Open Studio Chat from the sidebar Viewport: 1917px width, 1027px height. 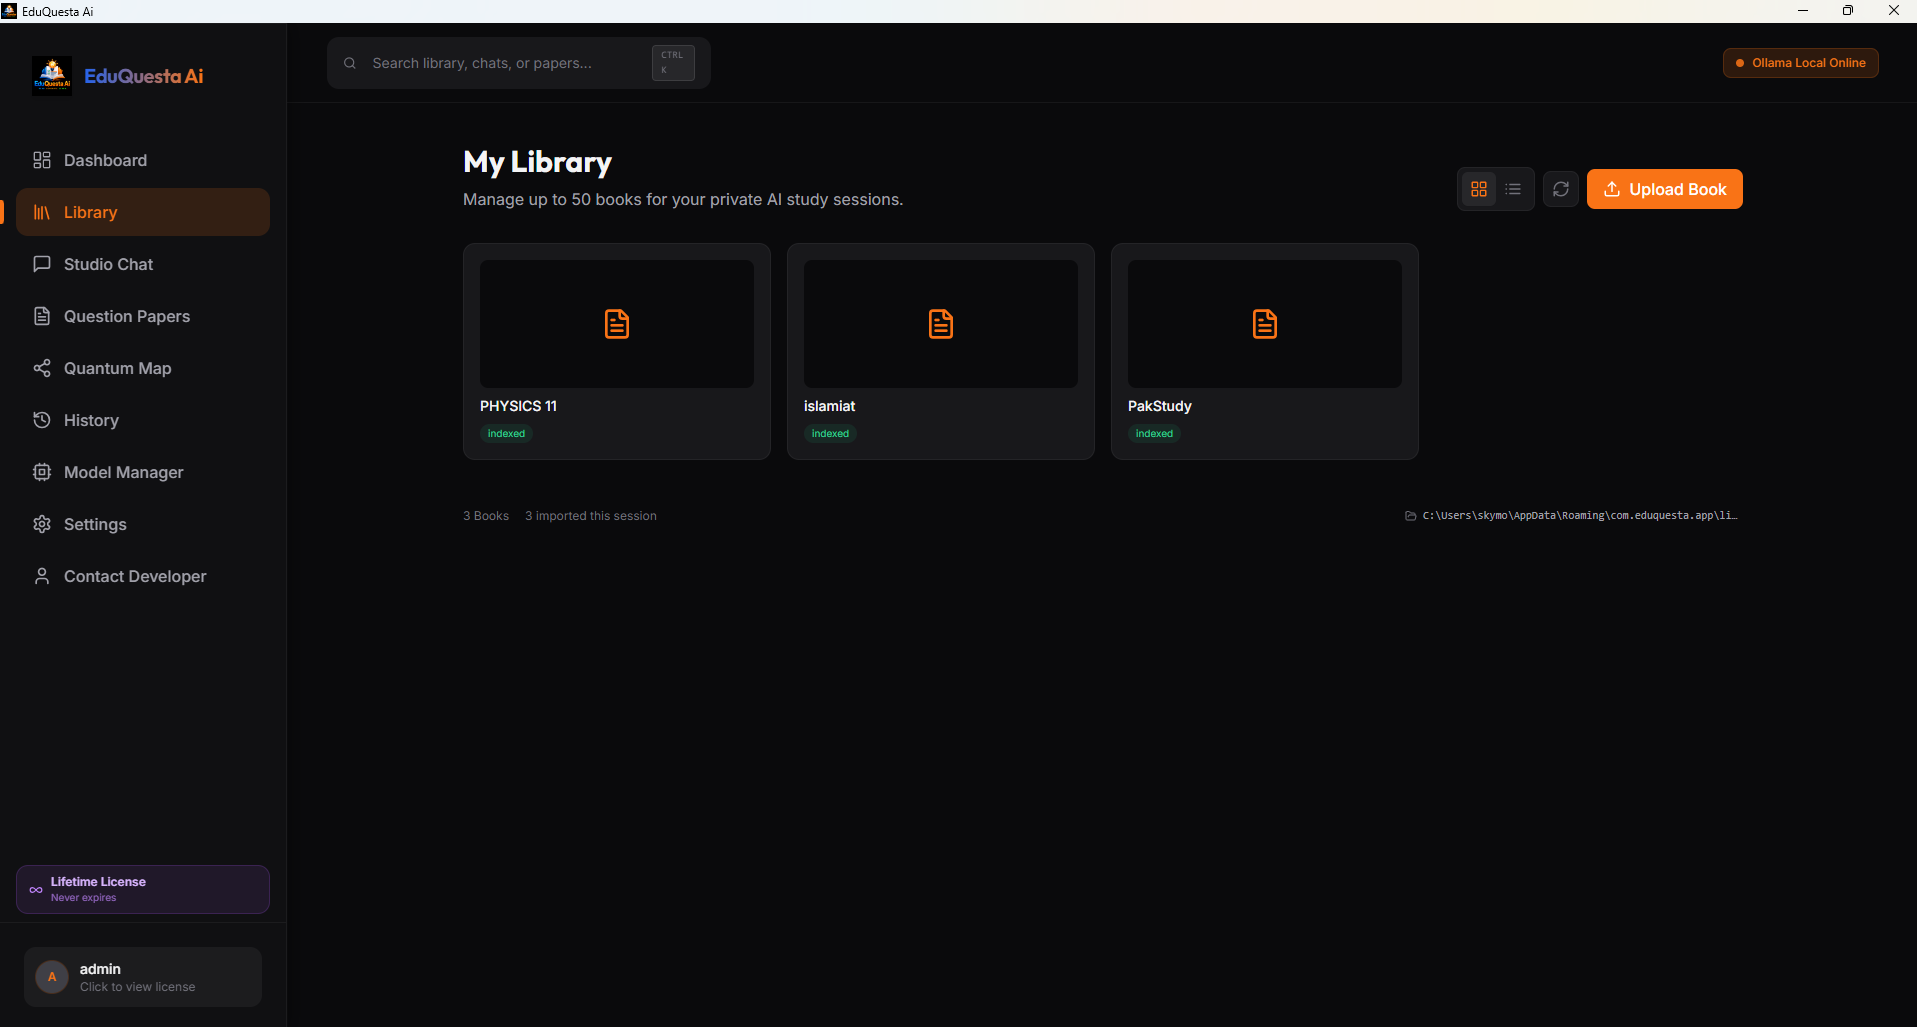108,264
